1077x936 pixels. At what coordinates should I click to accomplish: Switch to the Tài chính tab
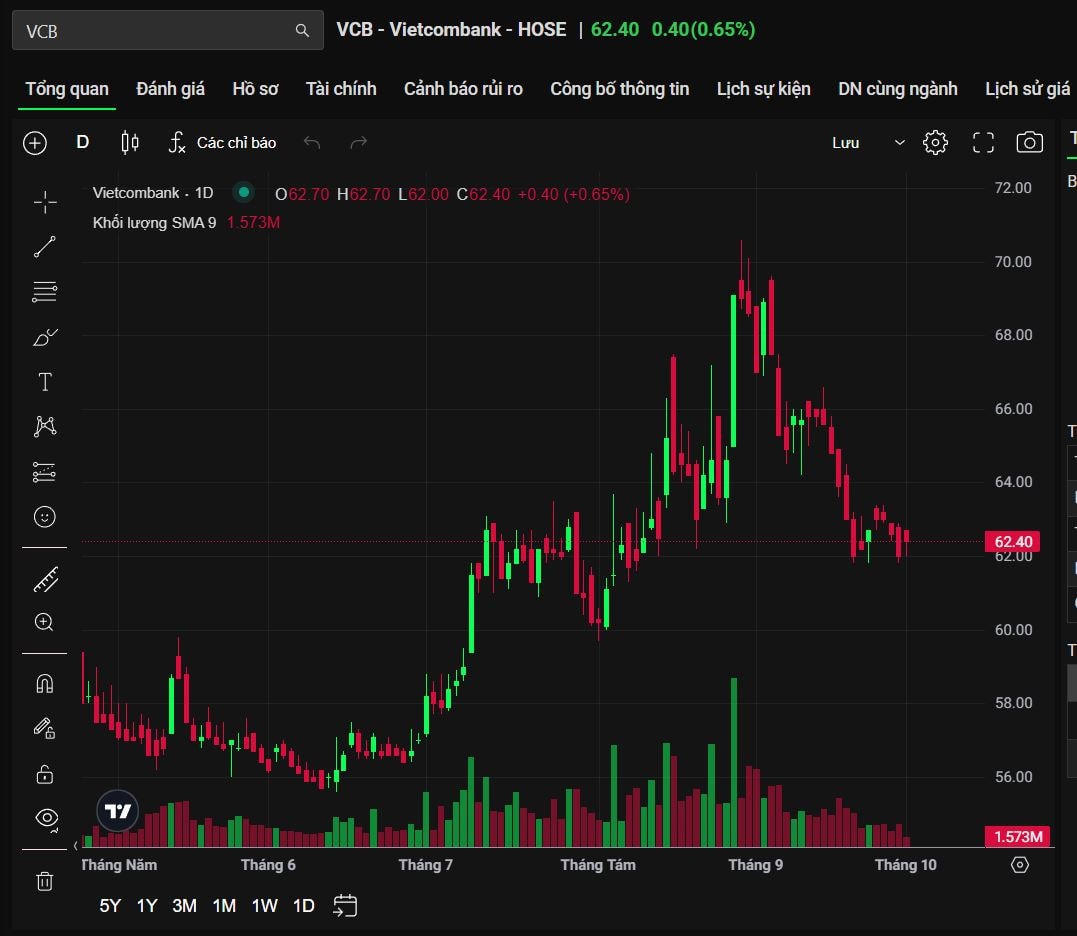pos(341,89)
